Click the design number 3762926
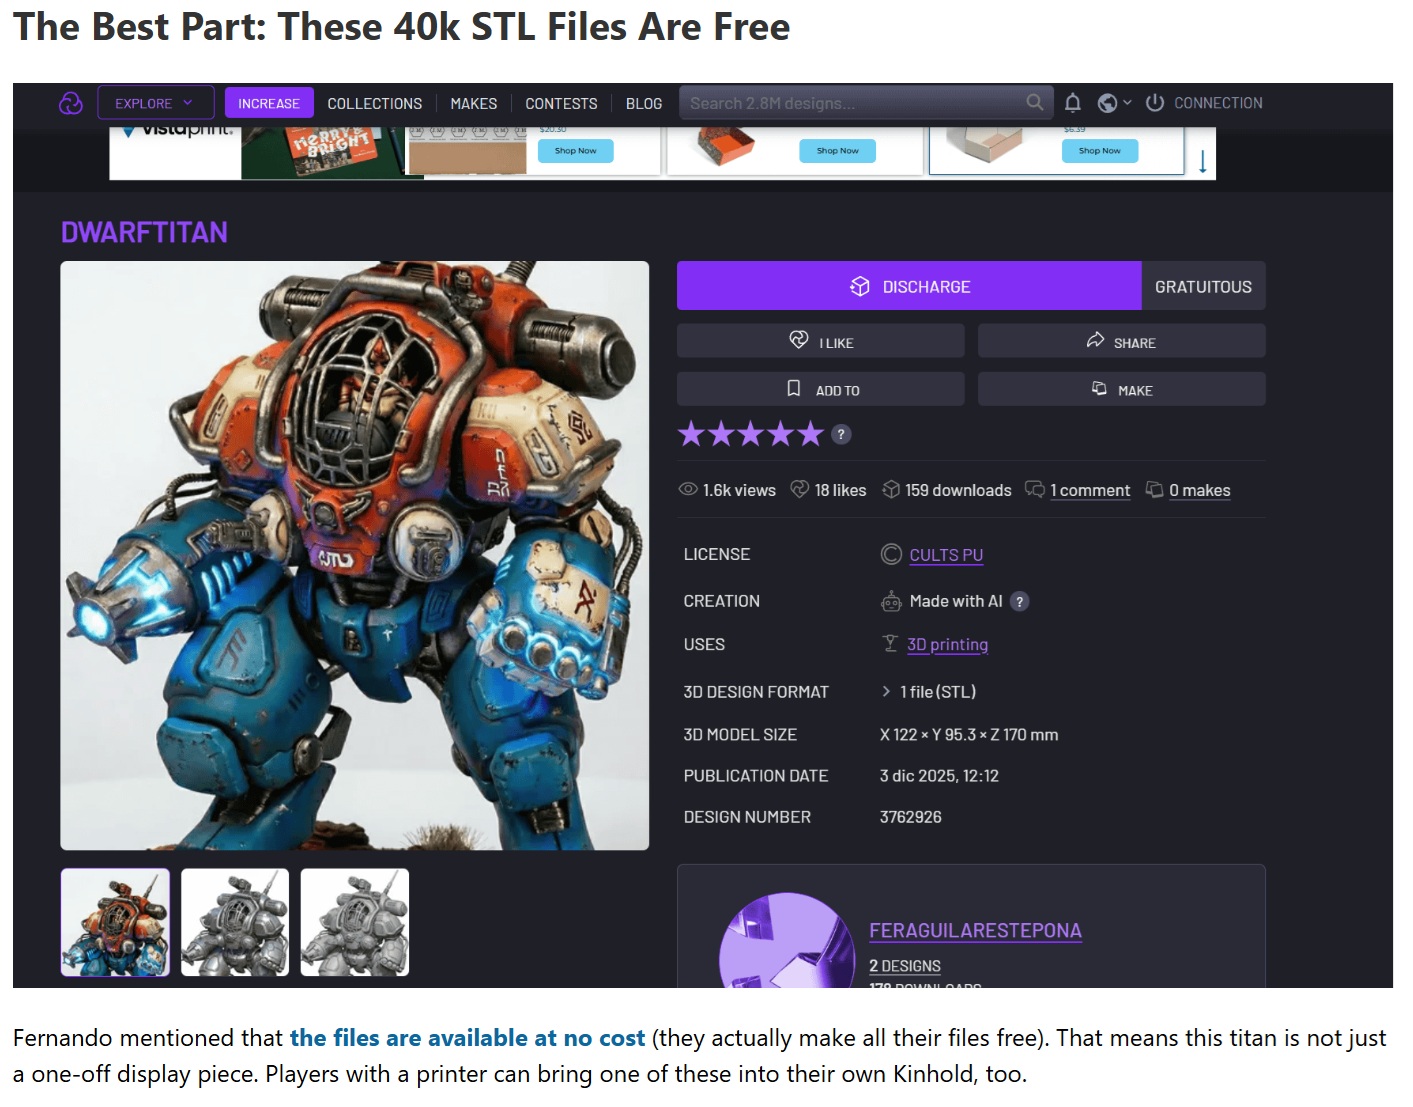 click(911, 817)
